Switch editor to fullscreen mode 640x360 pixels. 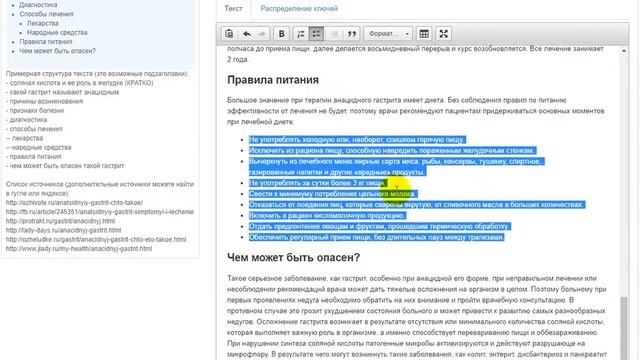(x=444, y=34)
